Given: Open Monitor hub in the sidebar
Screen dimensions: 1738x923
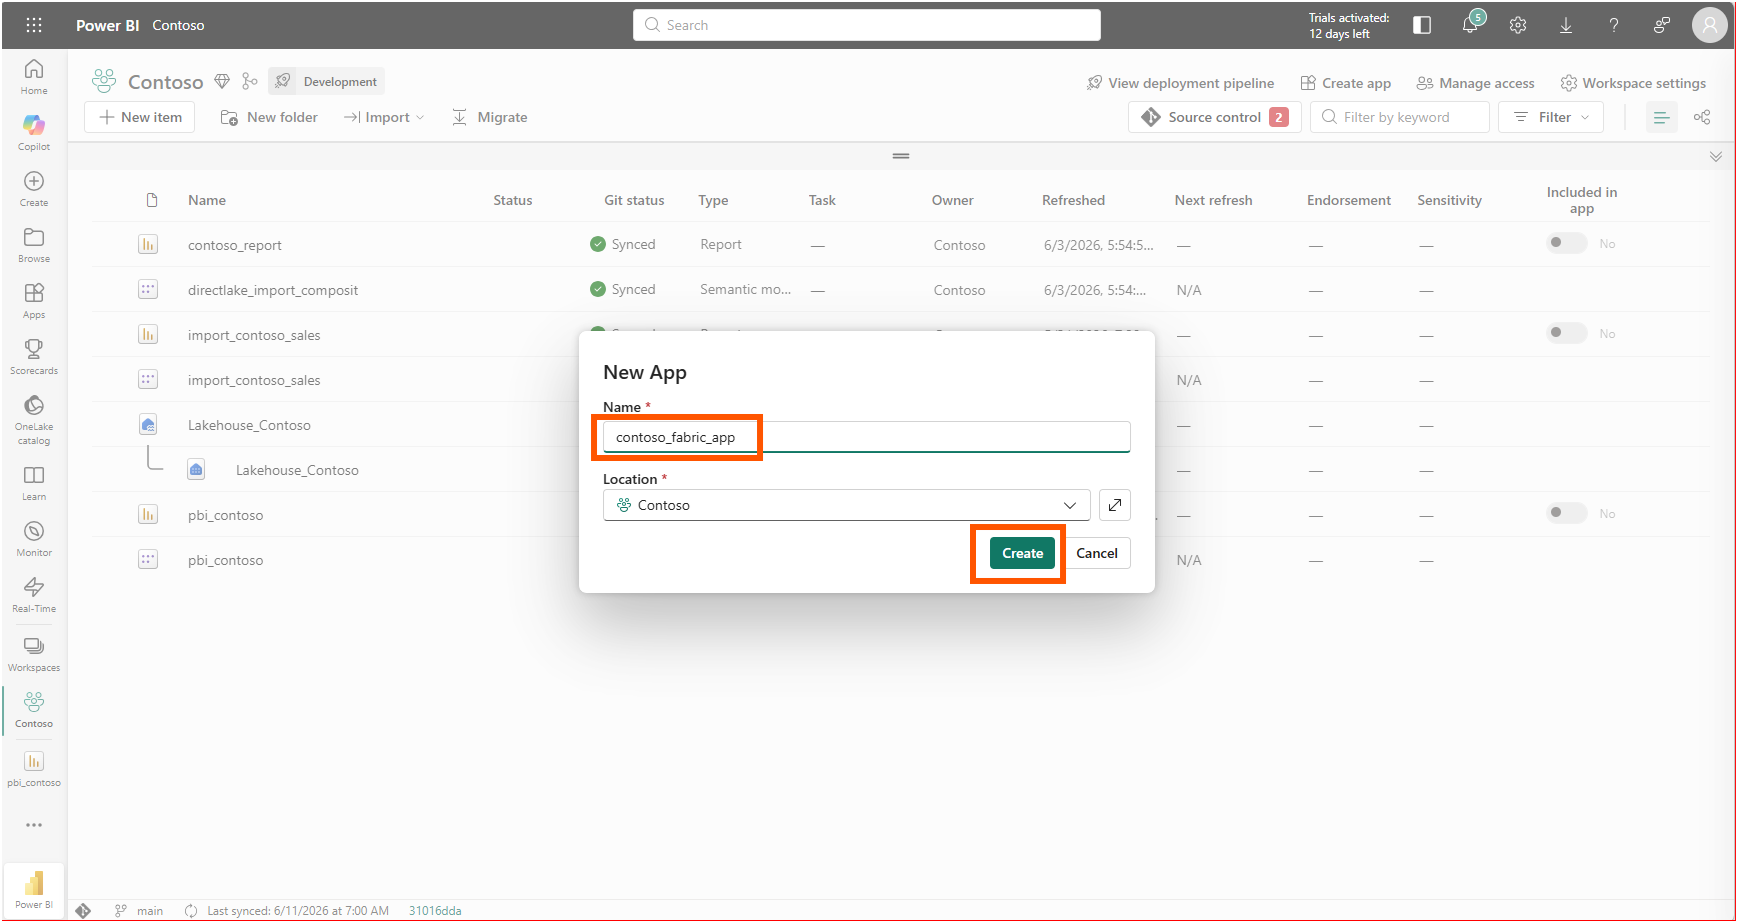Looking at the screenshot, I should [34, 538].
